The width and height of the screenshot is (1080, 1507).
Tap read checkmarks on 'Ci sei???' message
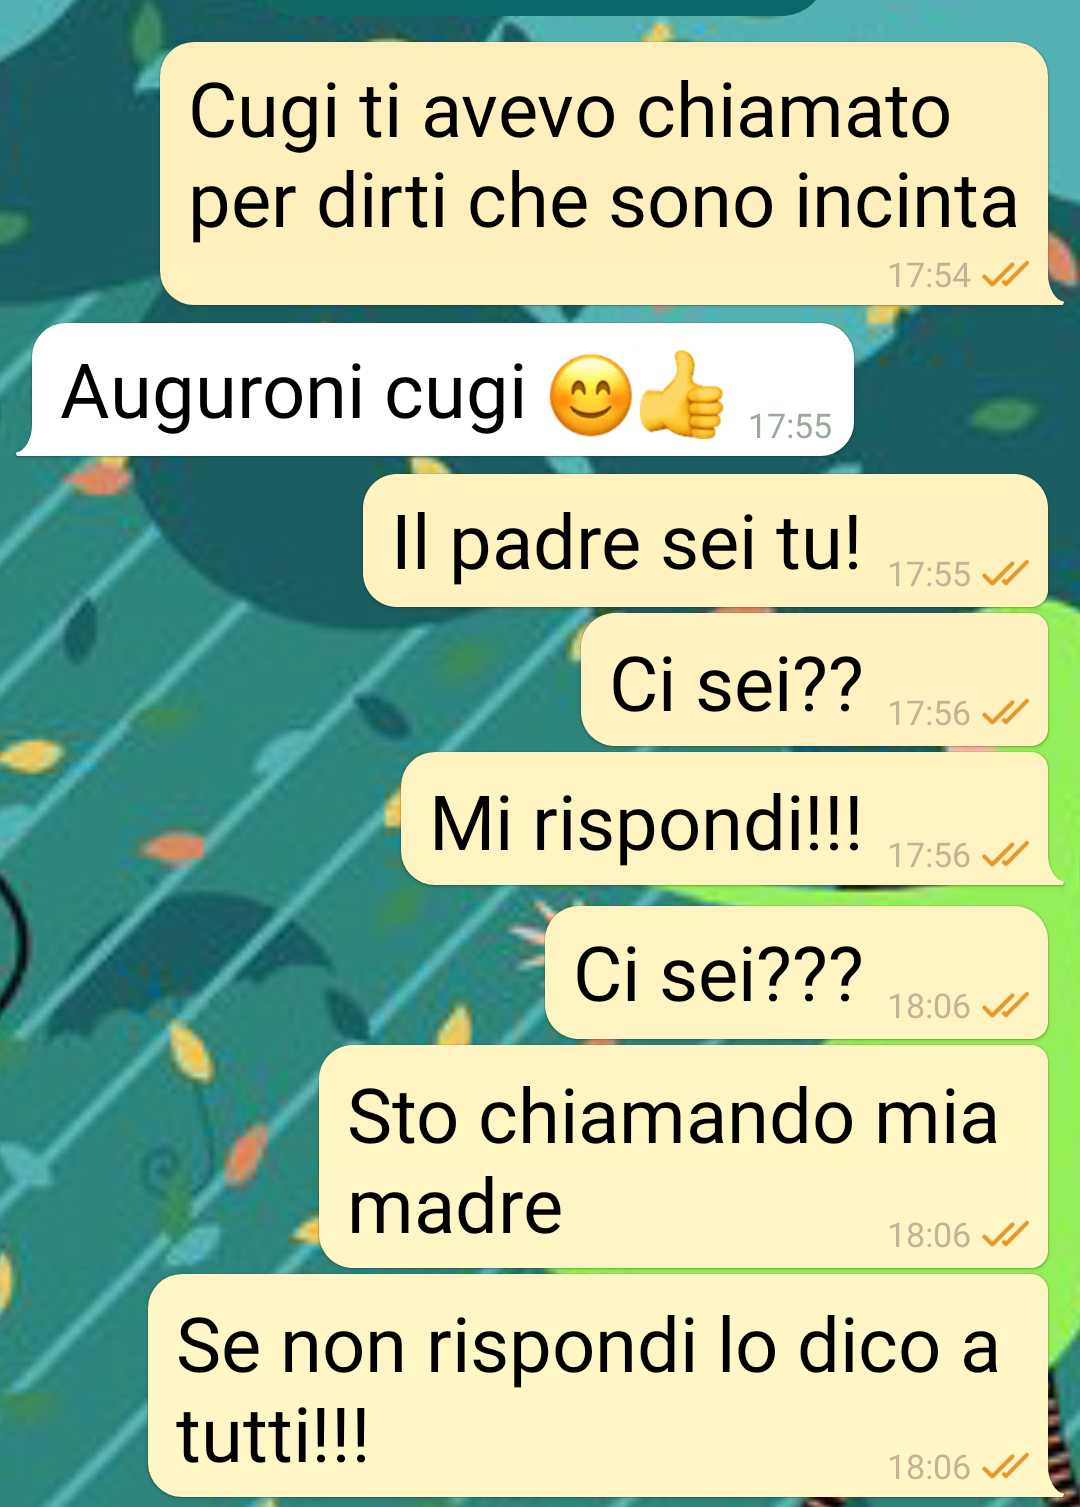[x=1005, y=1005]
